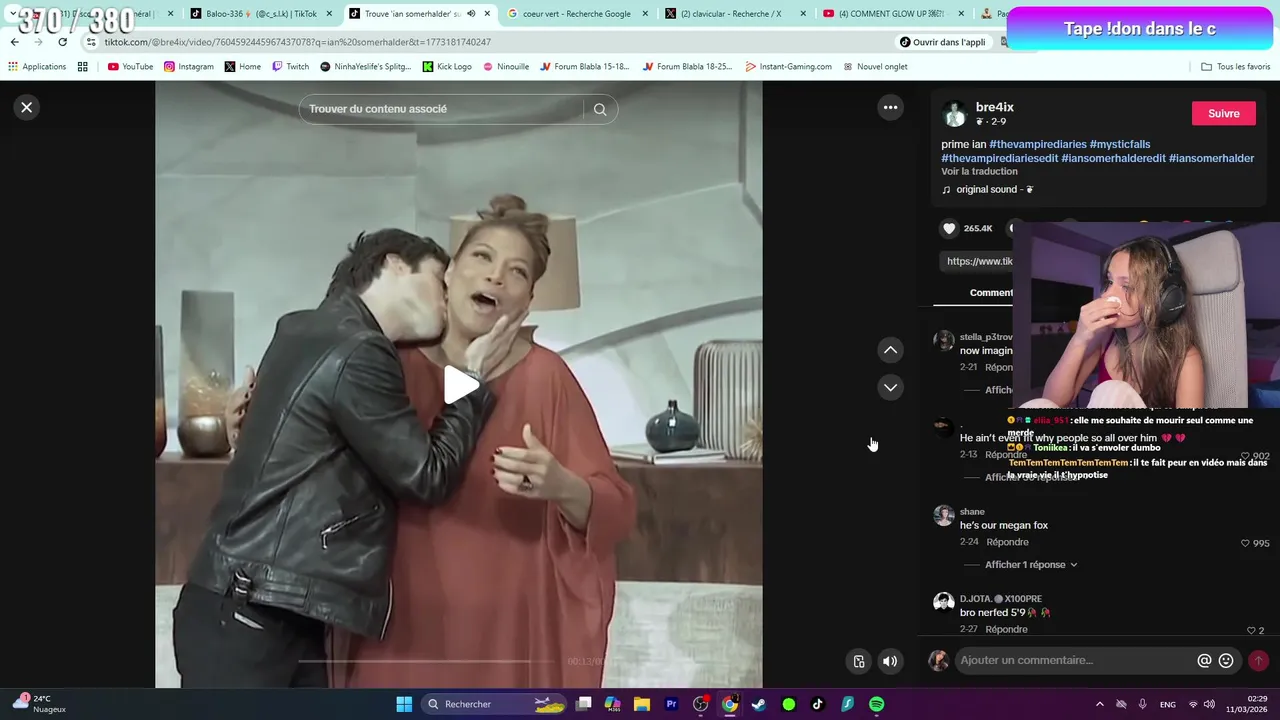
Task: Open the Kick Logo bookmark
Action: 447,66
